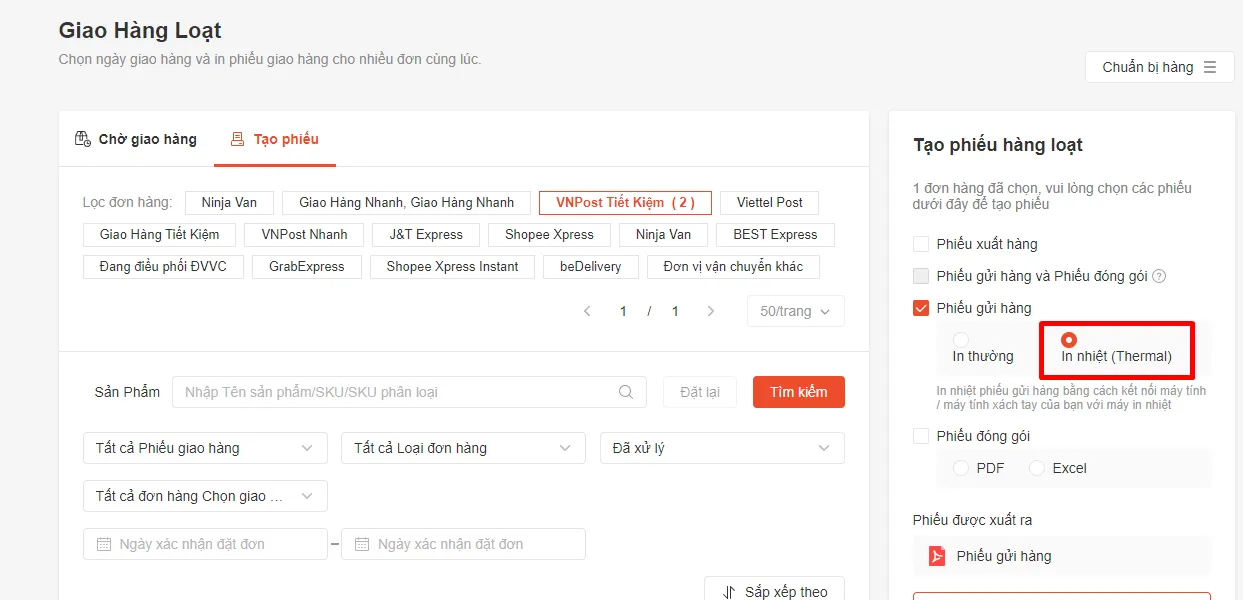Tick the Phiếu đóng gói checkbox
1243x600 pixels.
point(921,436)
